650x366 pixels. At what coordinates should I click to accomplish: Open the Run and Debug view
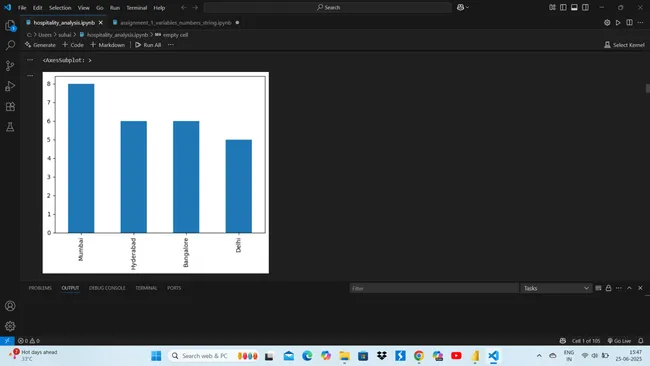point(10,86)
